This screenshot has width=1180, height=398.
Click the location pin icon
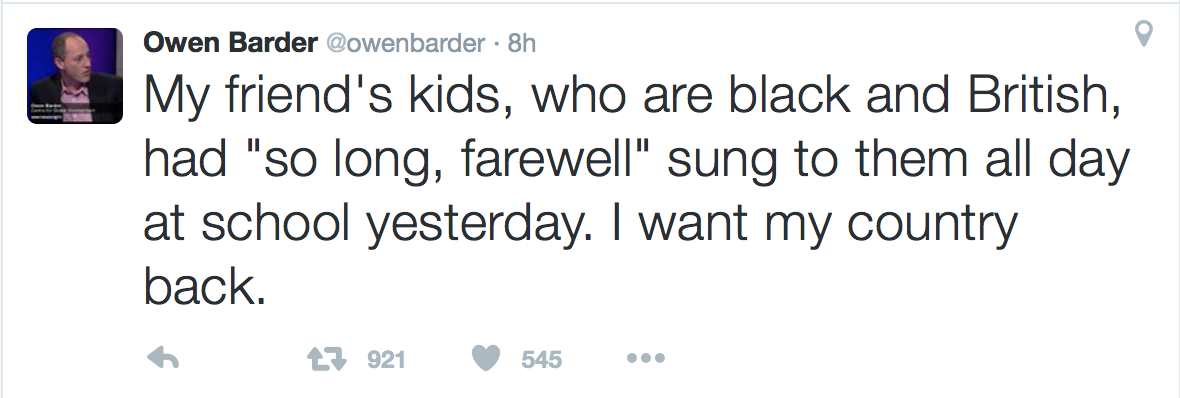pyautogui.click(x=1143, y=34)
